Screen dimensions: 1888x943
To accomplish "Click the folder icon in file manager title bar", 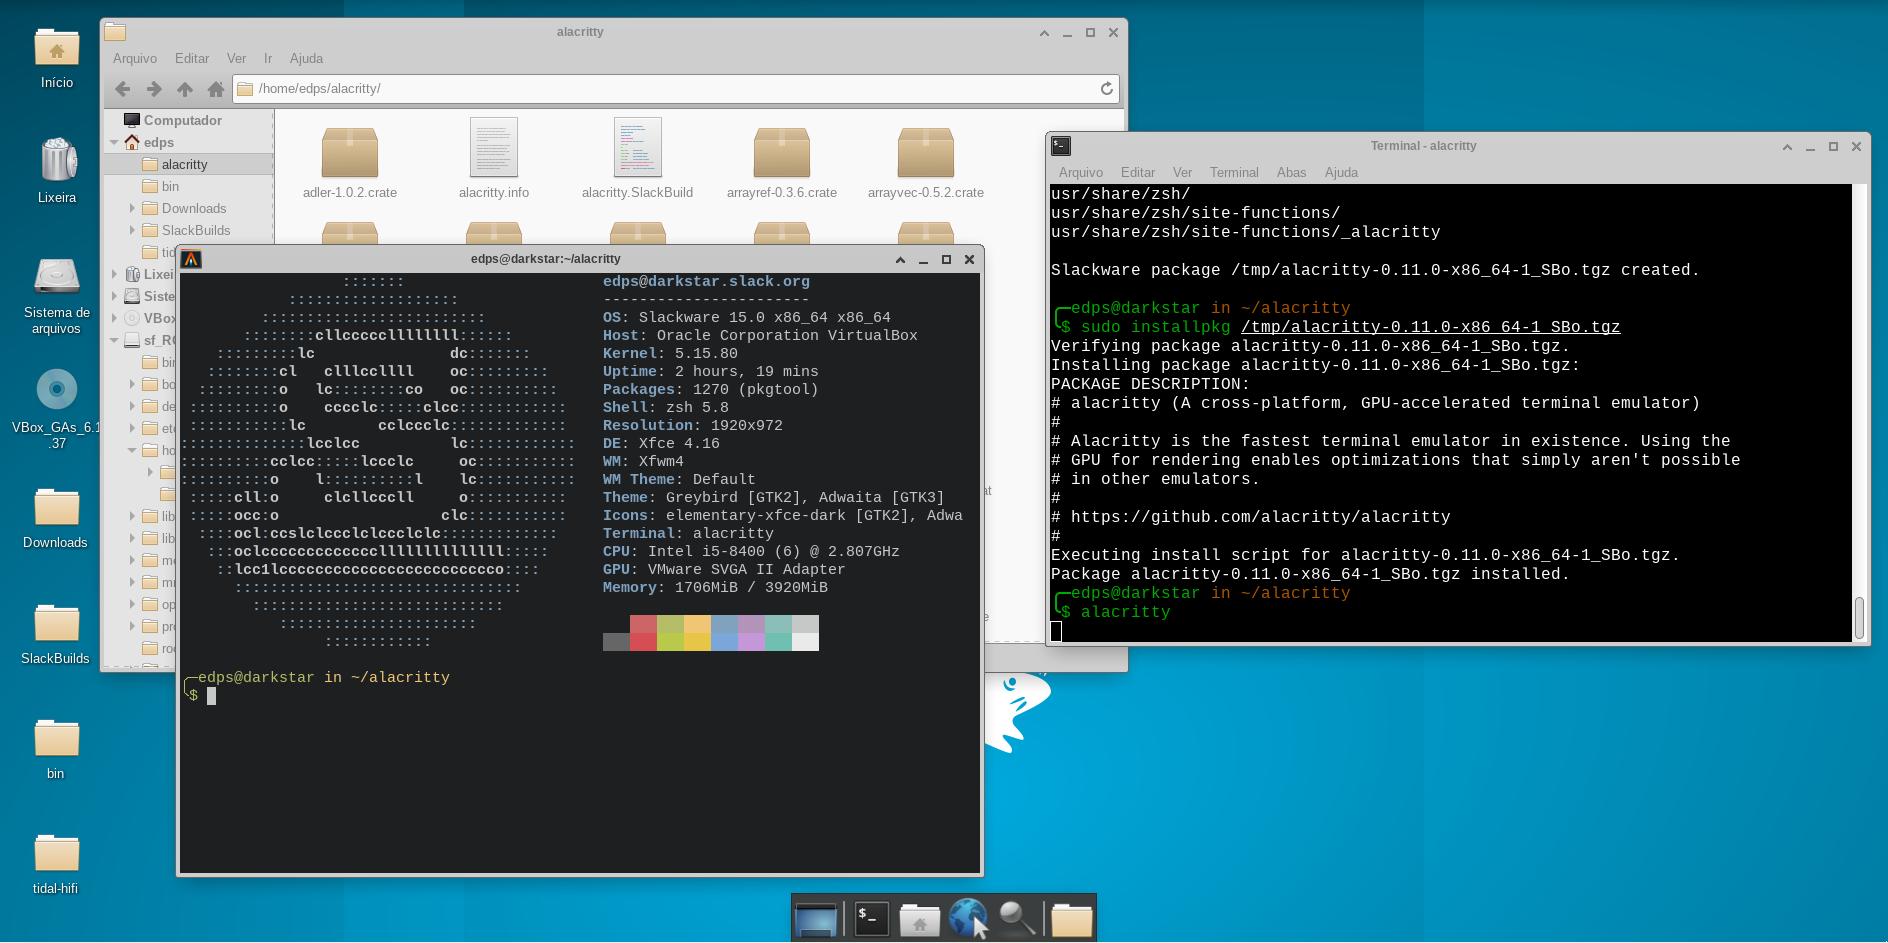I will (115, 32).
